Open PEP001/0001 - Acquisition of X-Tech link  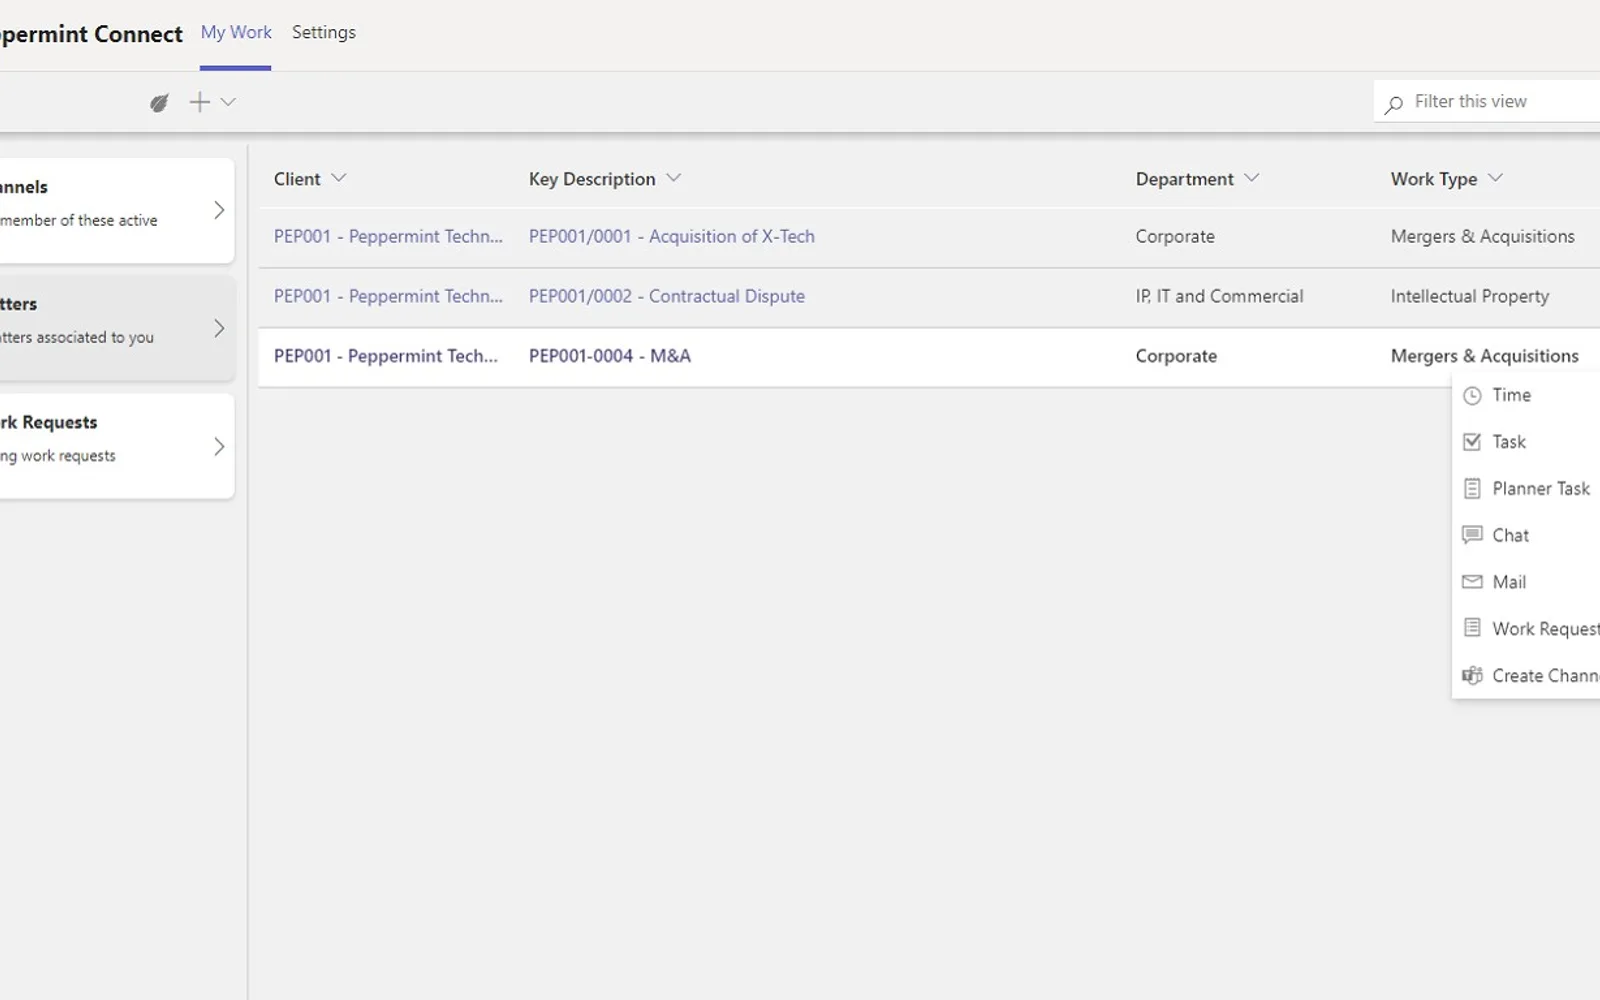(x=672, y=237)
